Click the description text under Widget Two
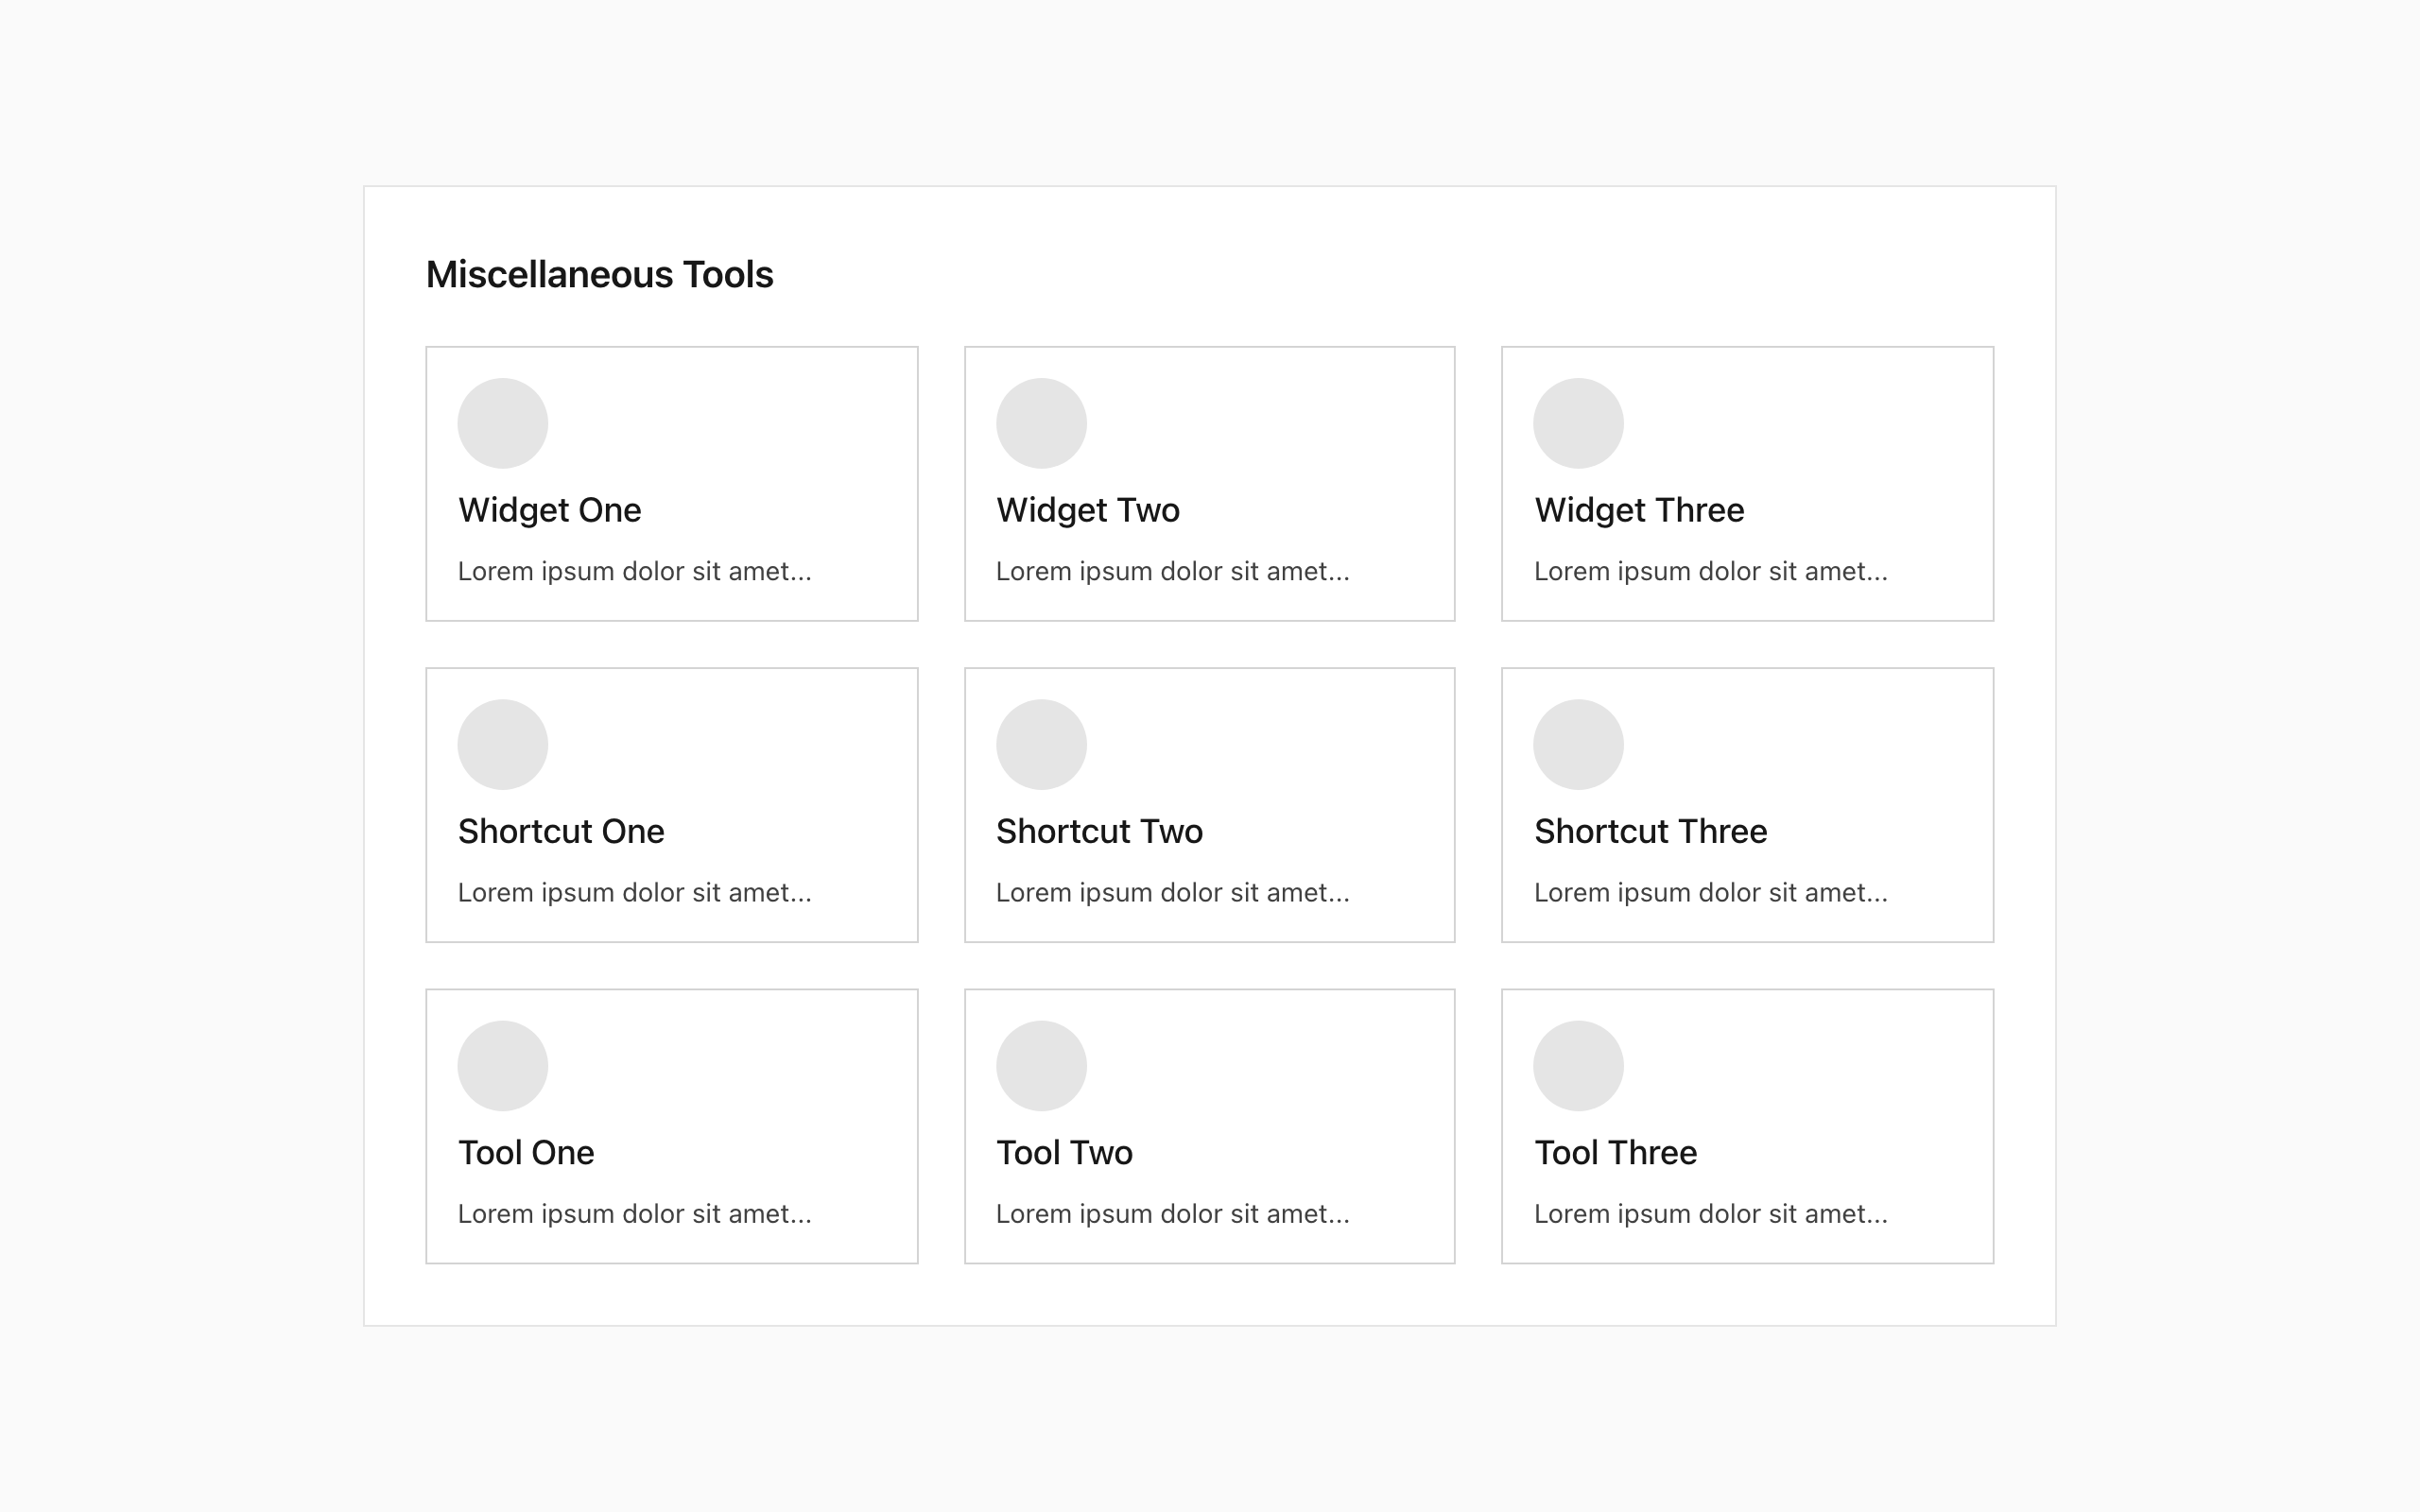 1173,572
